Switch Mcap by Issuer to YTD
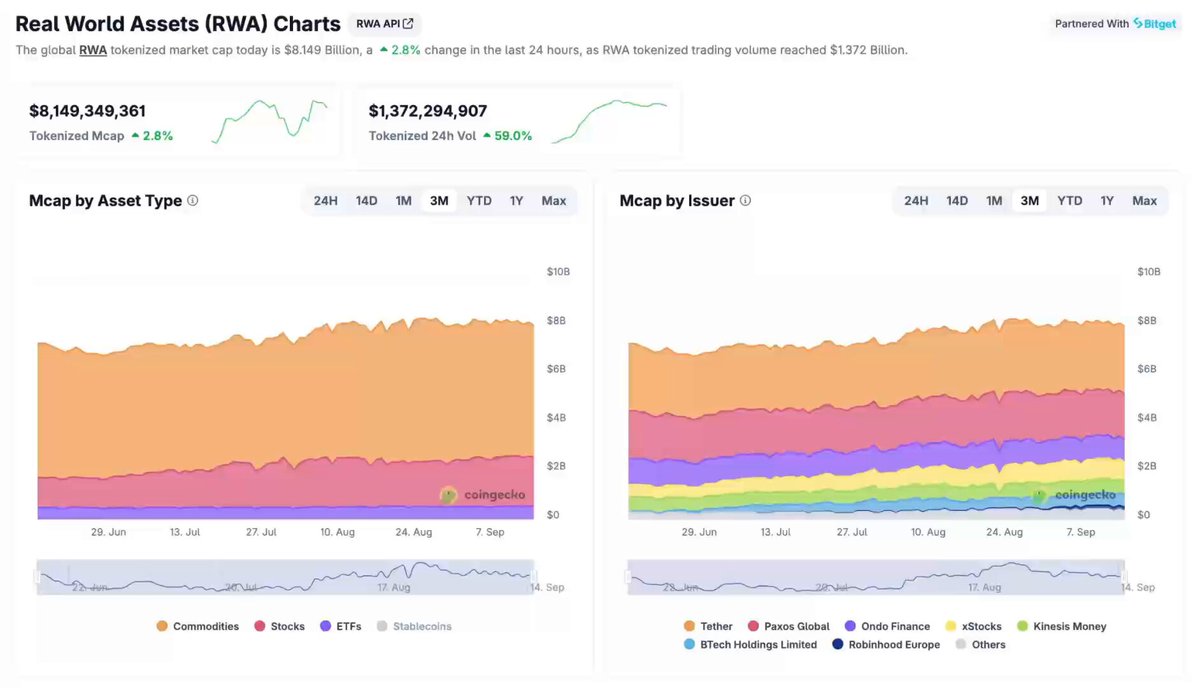 pyautogui.click(x=1070, y=201)
